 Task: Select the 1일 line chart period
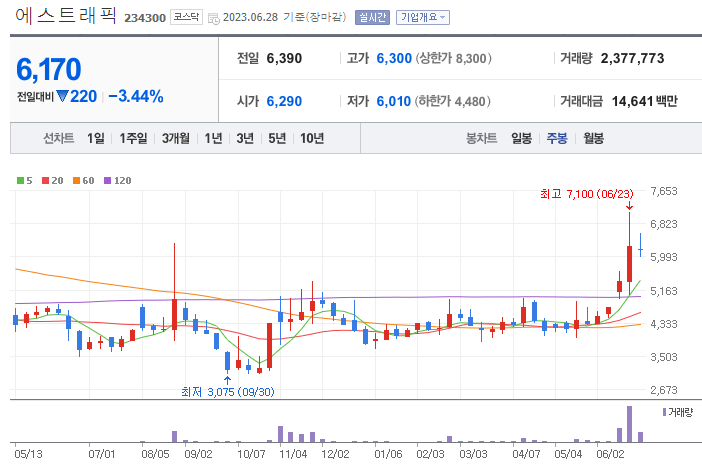[x=95, y=138]
